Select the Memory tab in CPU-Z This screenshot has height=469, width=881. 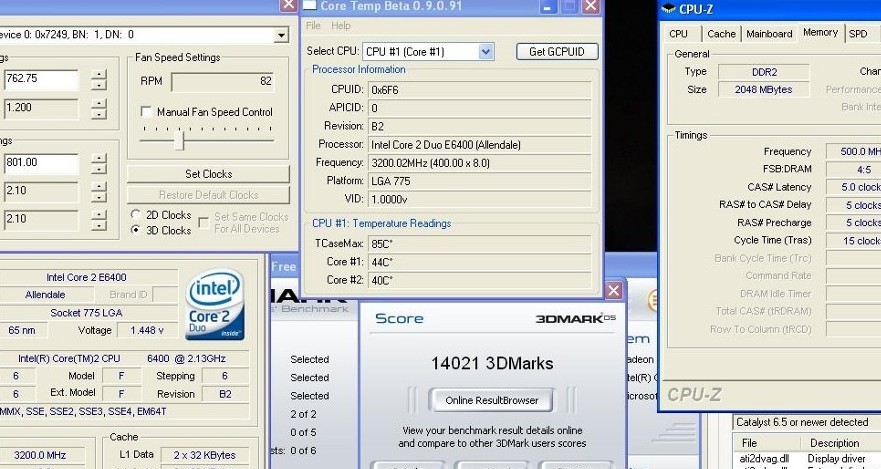tap(820, 33)
